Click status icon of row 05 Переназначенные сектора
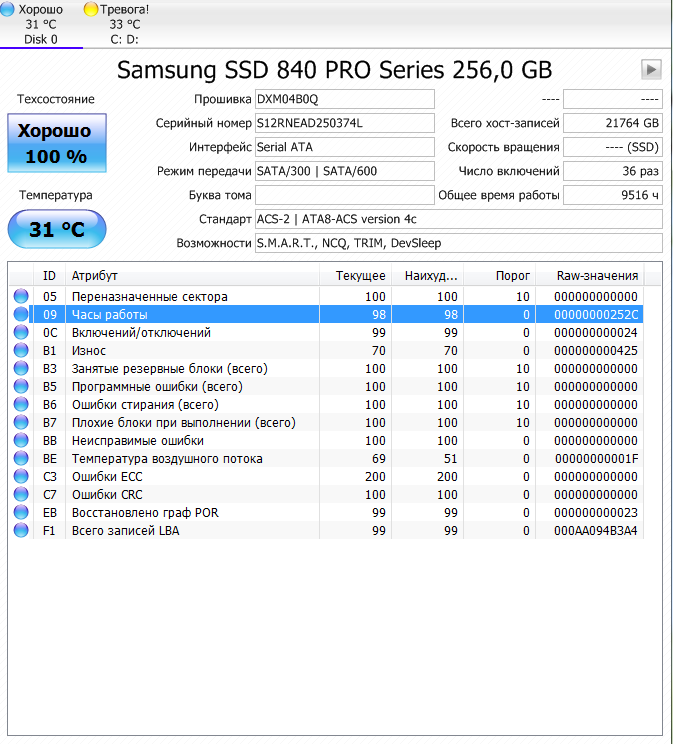The height and width of the screenshot is (744, 673). (21, 296)
